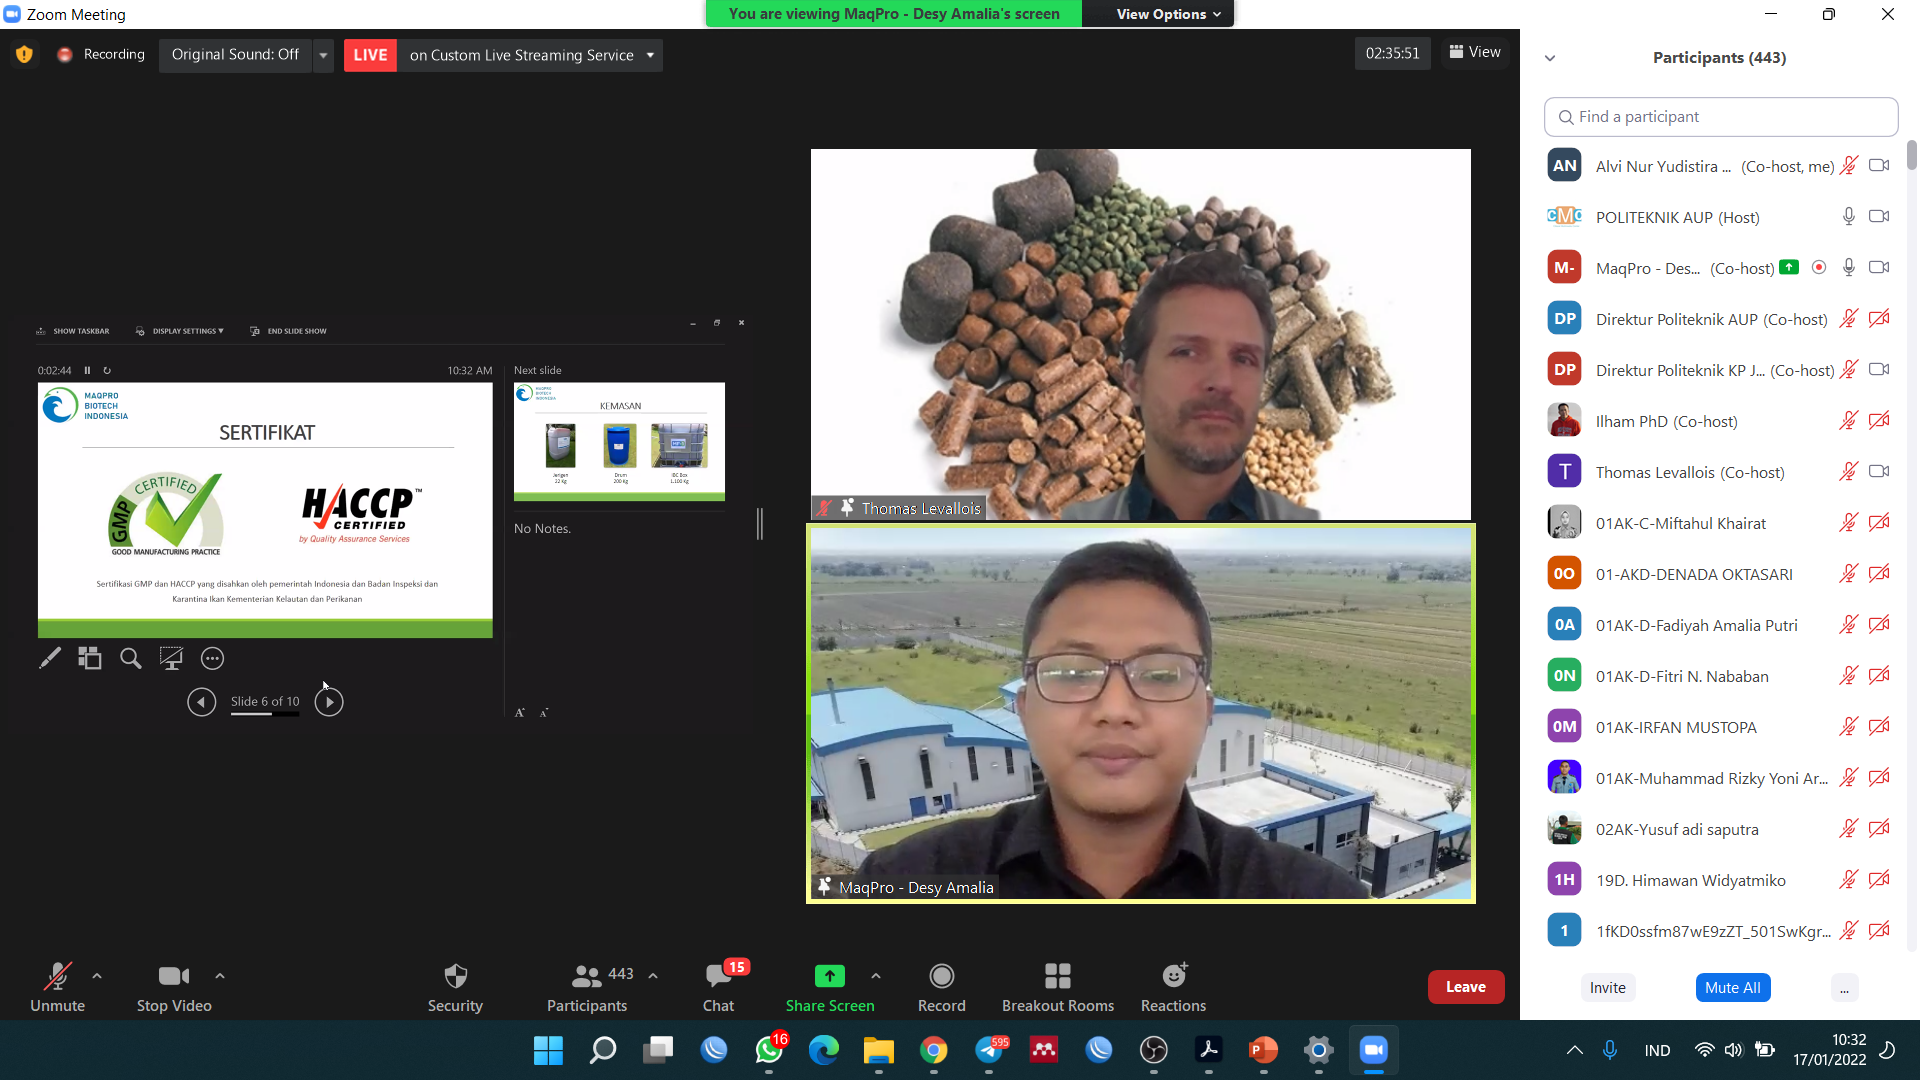Collapse participants panel chevron
1920x1080 pixels.
1550,58
